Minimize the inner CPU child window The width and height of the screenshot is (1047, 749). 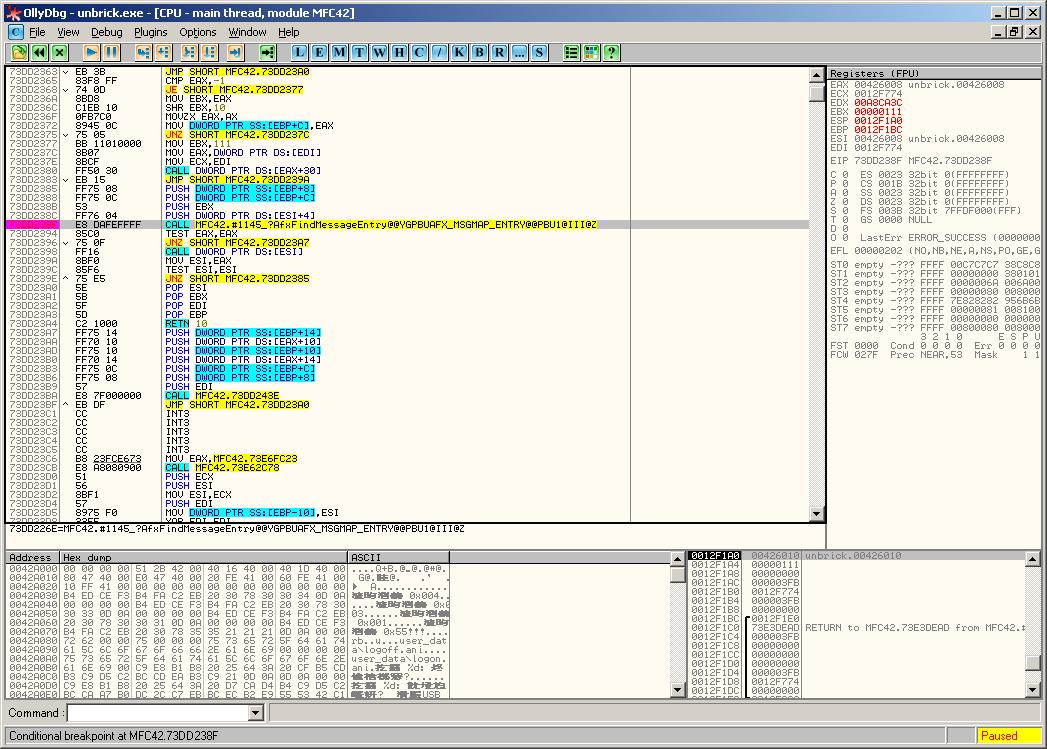point(999,31)
